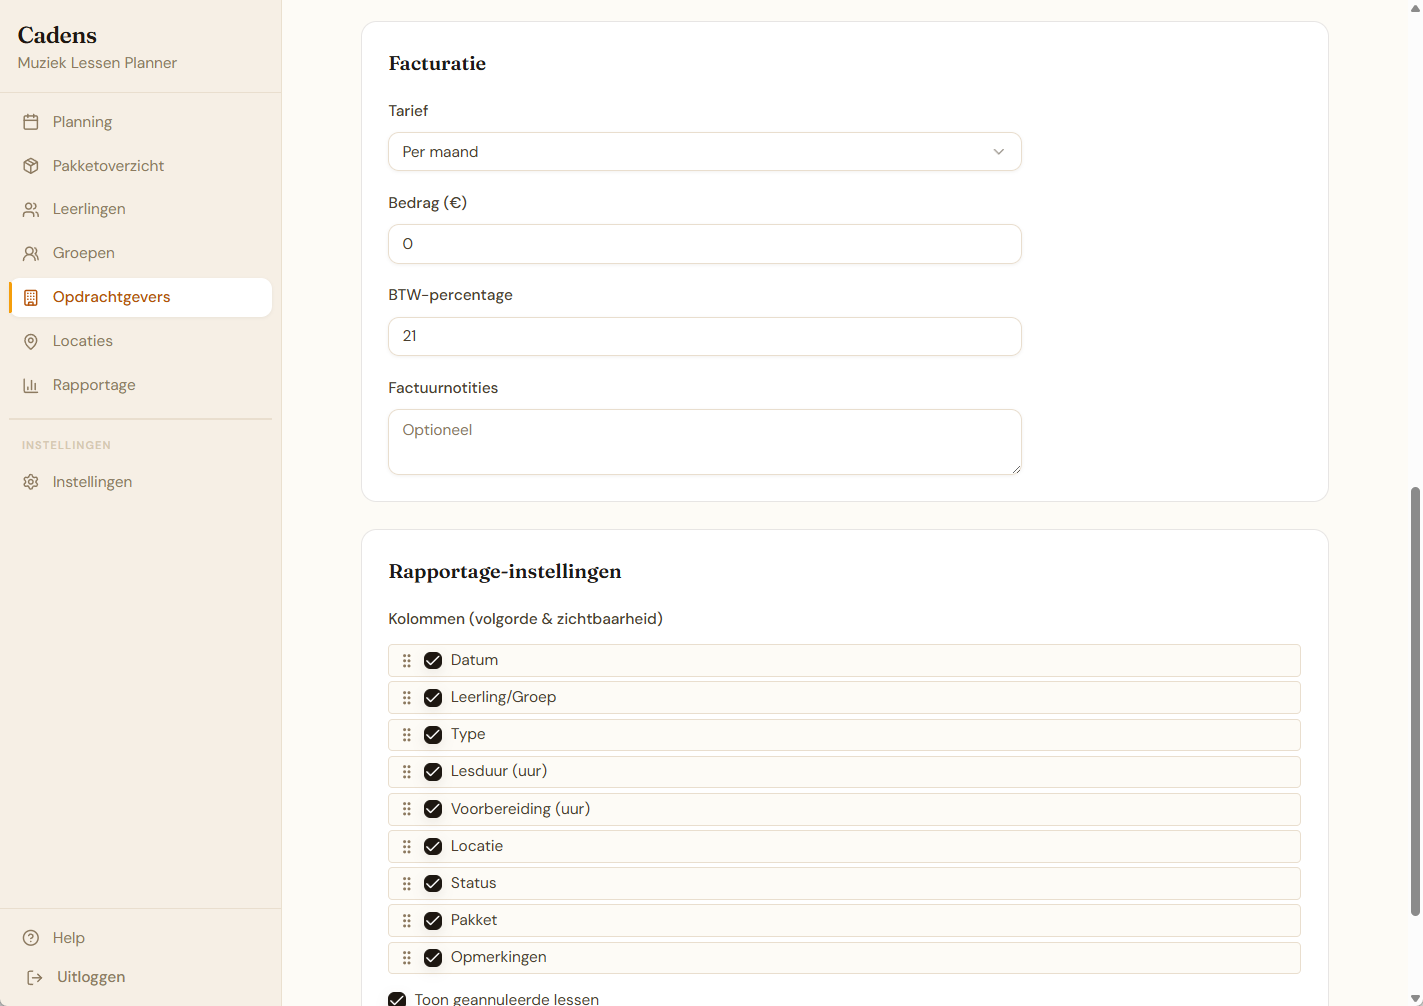Image resolution: width=1423 pixels, height=1006 pixels.
Task: Go to Groepen in sidebar
Action: 84,253
